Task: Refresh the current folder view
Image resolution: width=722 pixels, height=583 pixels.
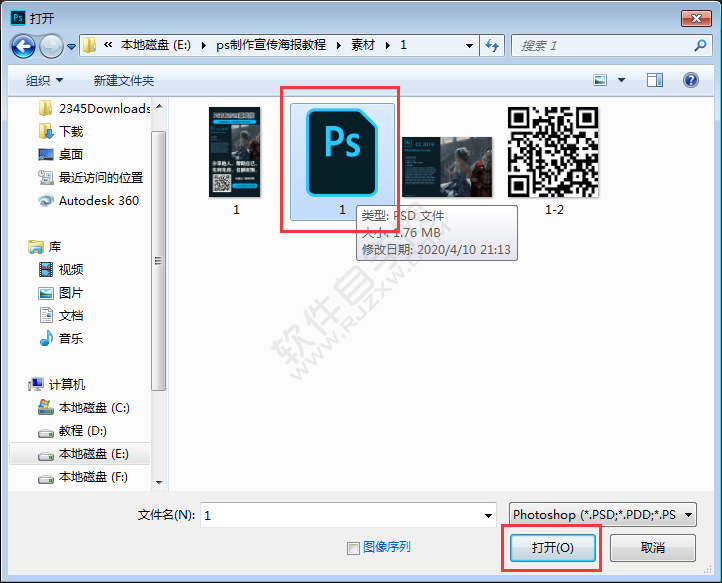Action: click(x=492, y=46)
